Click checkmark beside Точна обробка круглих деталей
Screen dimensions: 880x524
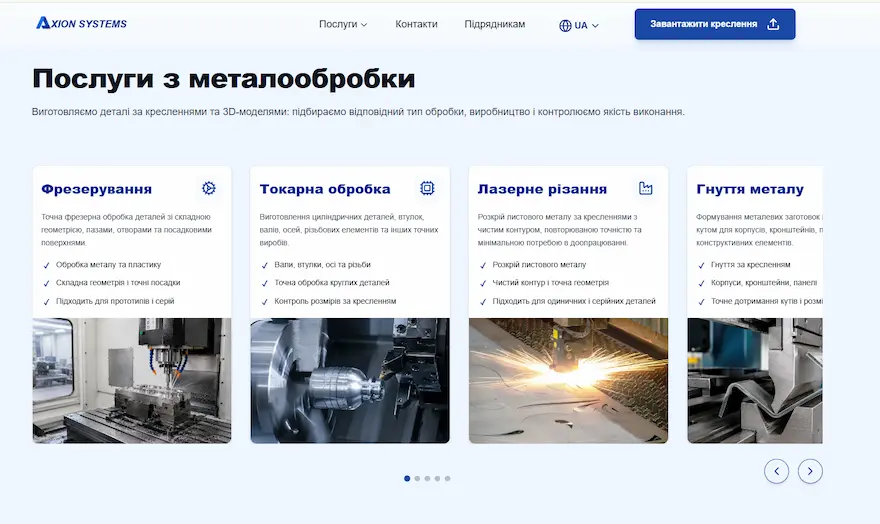265,283
